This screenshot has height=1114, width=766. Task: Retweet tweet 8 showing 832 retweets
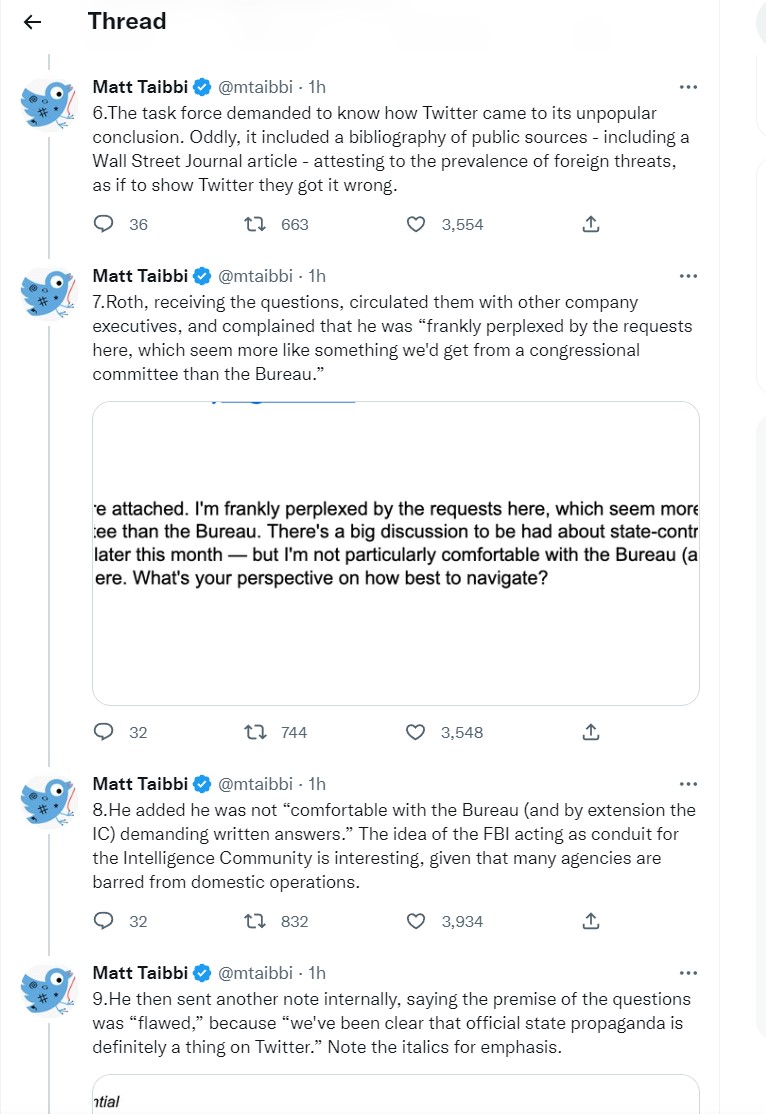[x=254, y=921]
